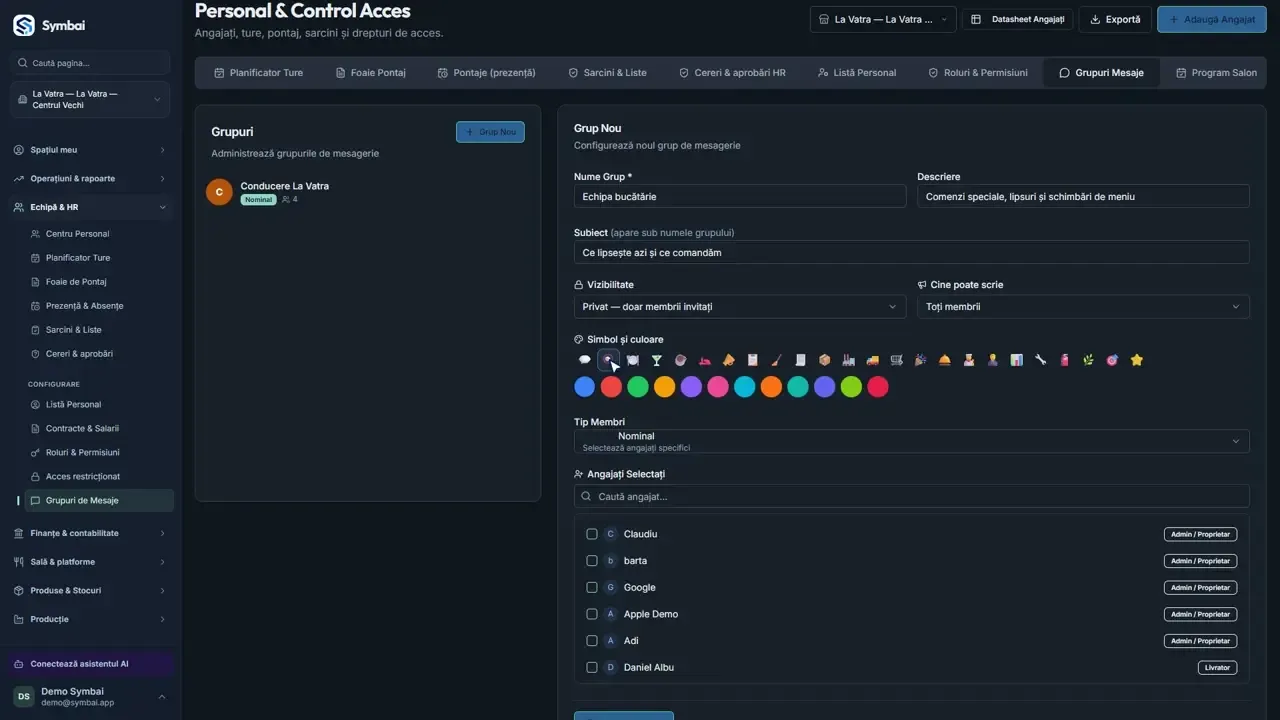Pick the bar chart group symbol
The height and width of the screenshot is (720, 1280).
tap(1017, 360)
